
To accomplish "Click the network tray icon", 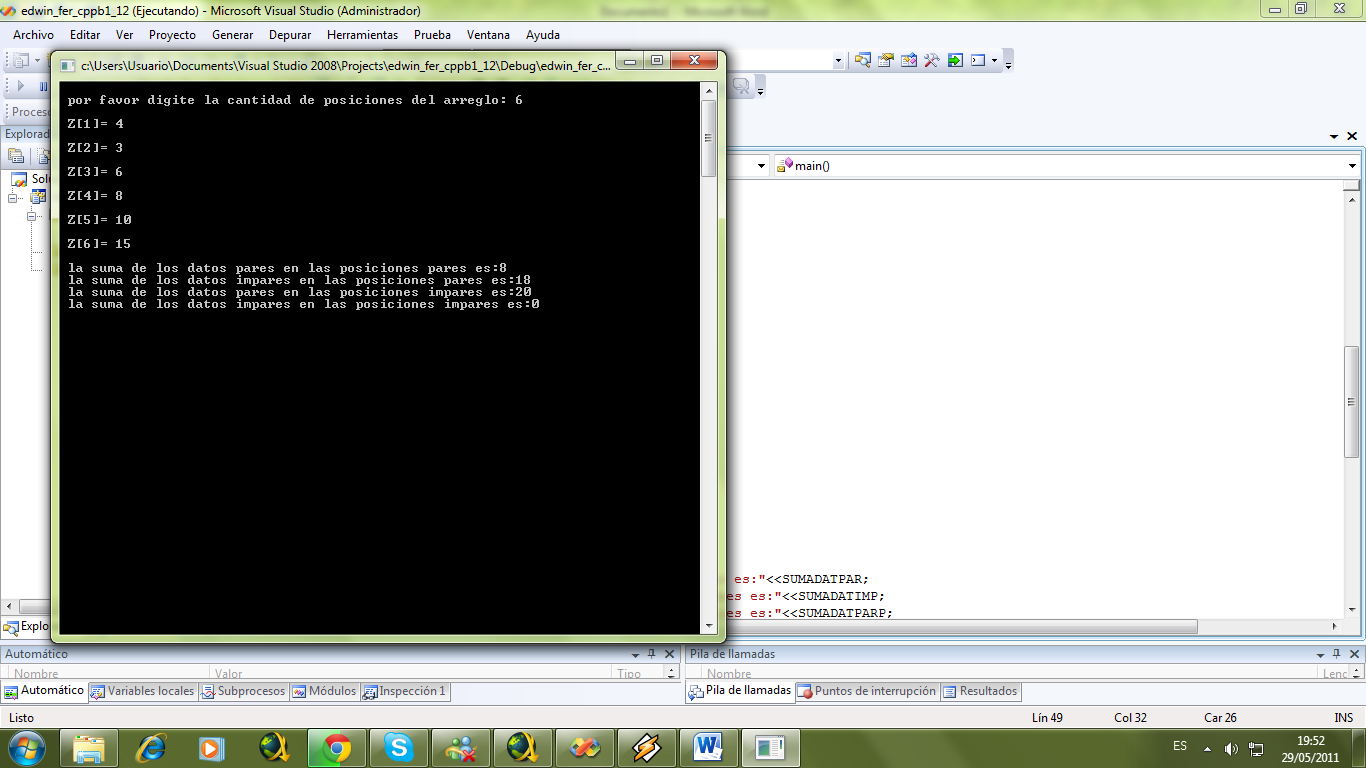I will [1257, 748].
